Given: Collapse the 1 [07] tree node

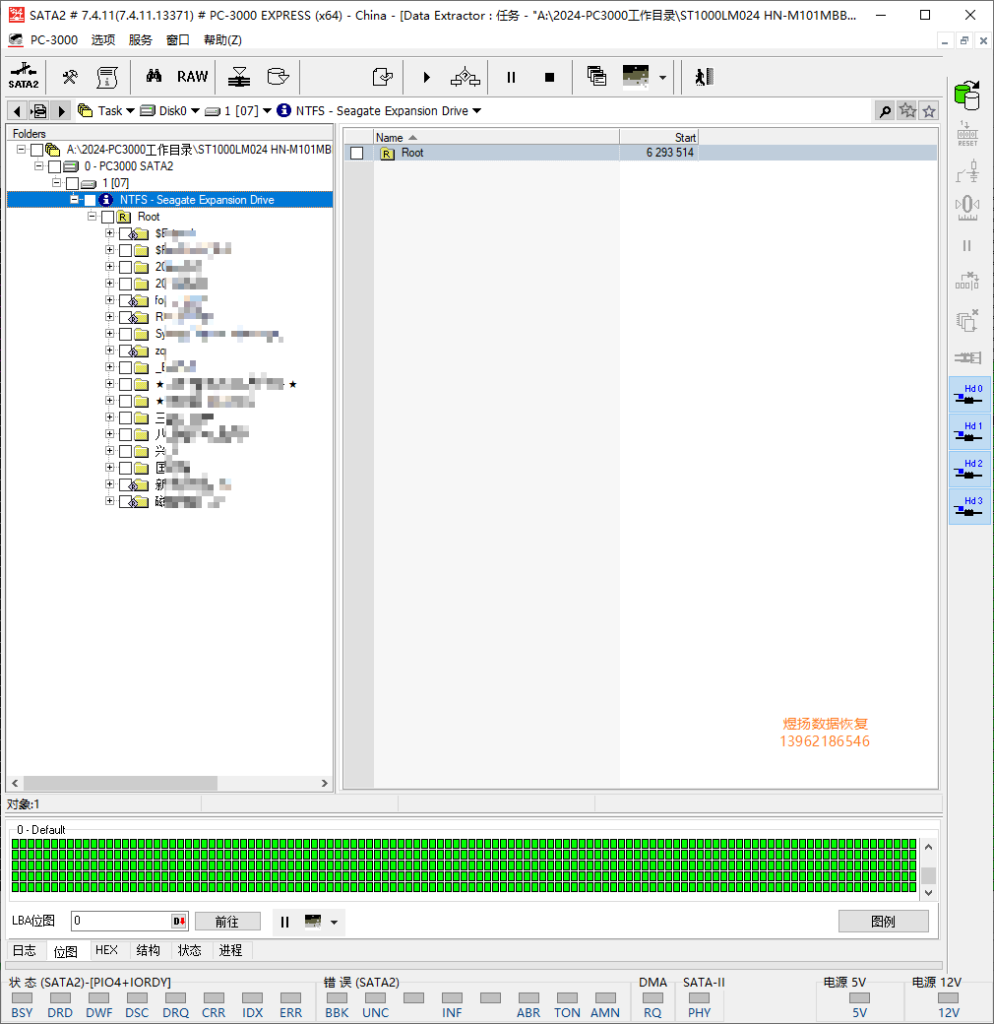Looking at the screenshot, I should (x=56, y=183).
